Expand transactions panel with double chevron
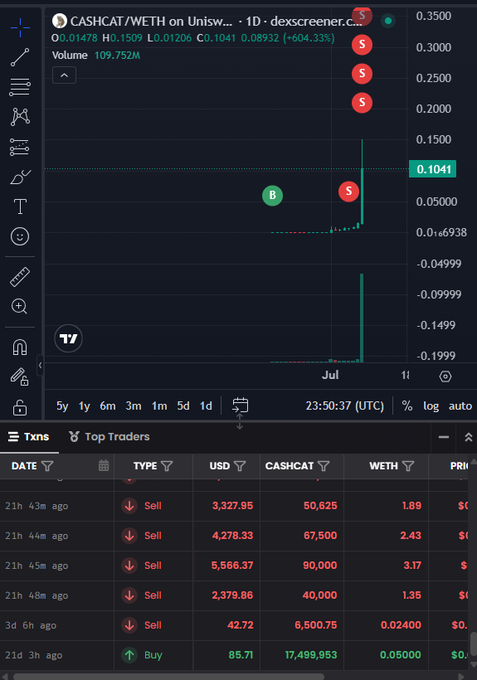 point(468,437)
